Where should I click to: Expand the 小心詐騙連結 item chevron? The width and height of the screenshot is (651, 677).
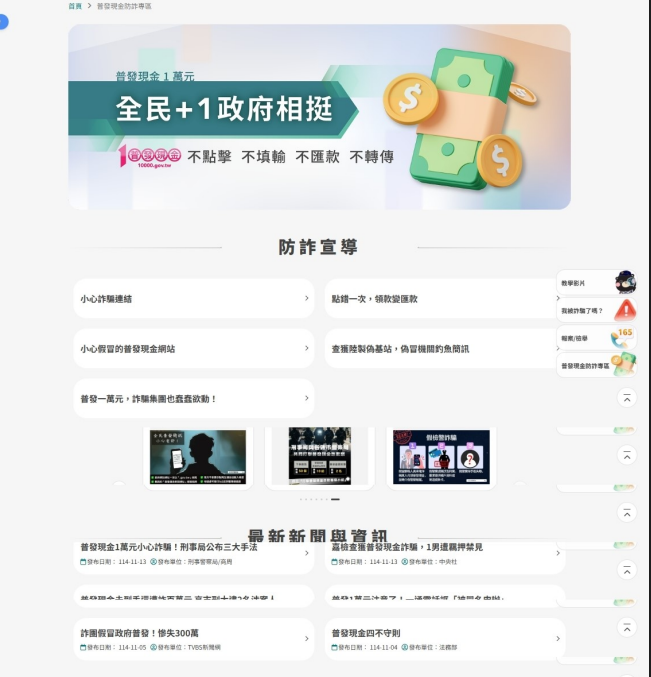pos(306,298)
